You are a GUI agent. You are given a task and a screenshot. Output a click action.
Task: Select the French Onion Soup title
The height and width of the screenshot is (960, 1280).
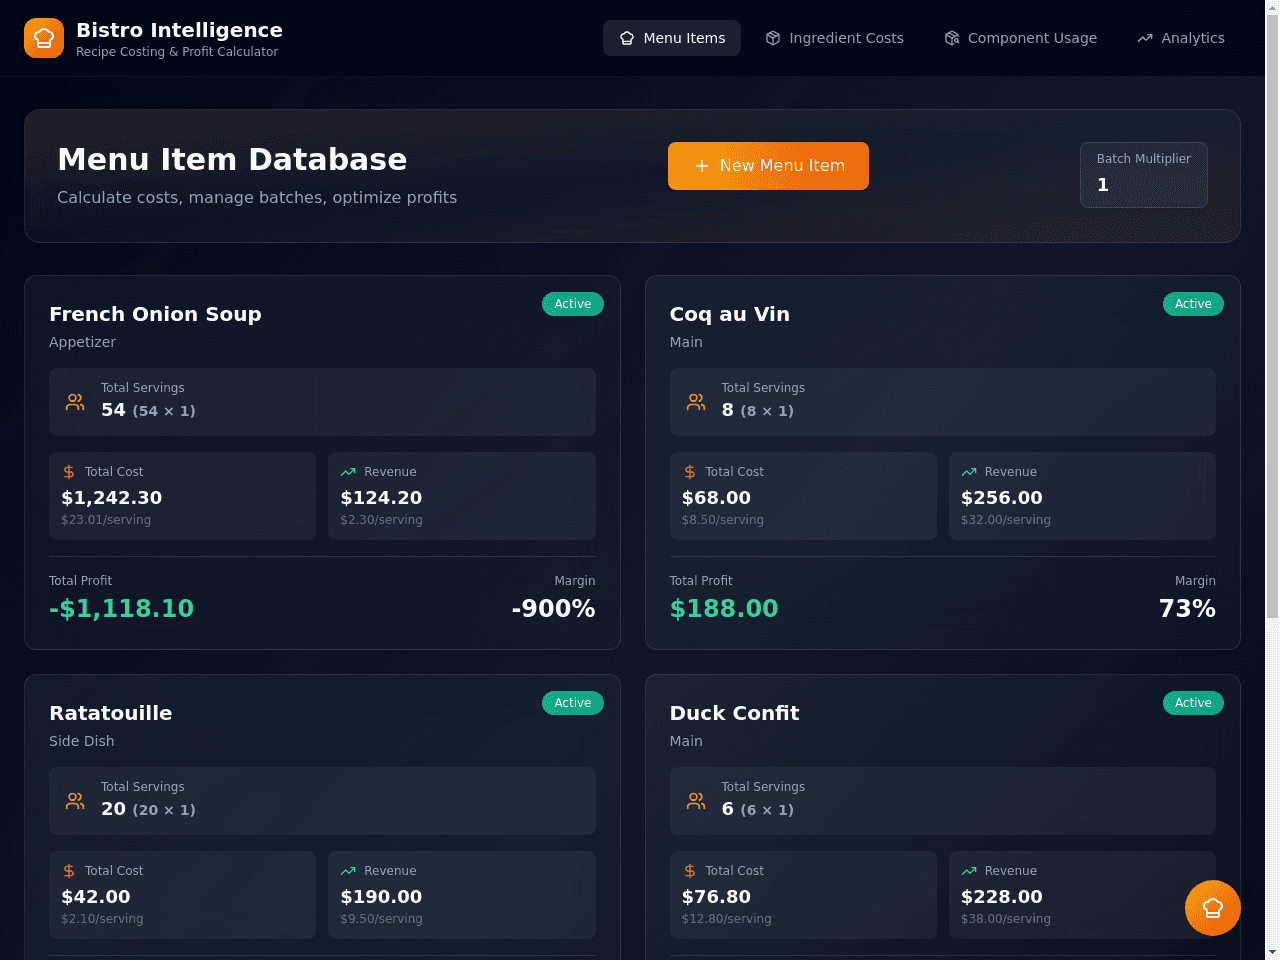tap(155, 314)
